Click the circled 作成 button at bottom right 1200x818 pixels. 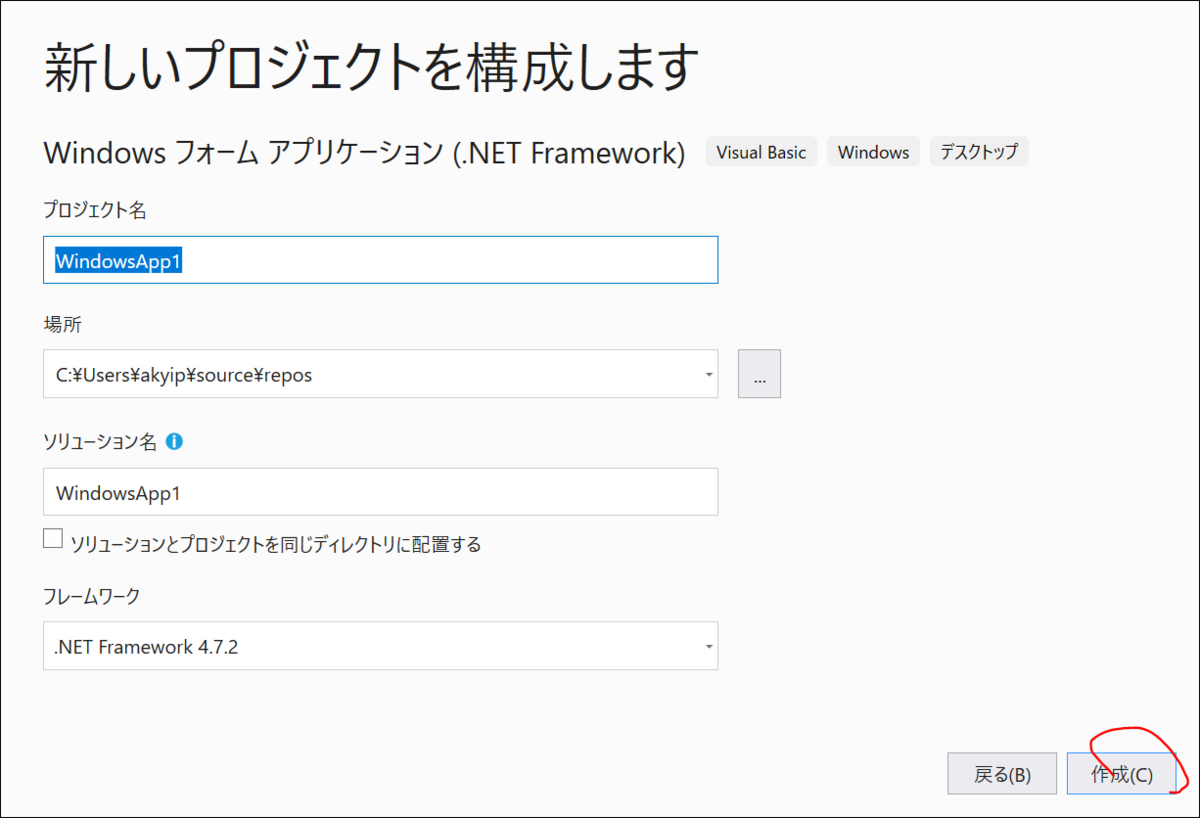tap(1121, 773)
